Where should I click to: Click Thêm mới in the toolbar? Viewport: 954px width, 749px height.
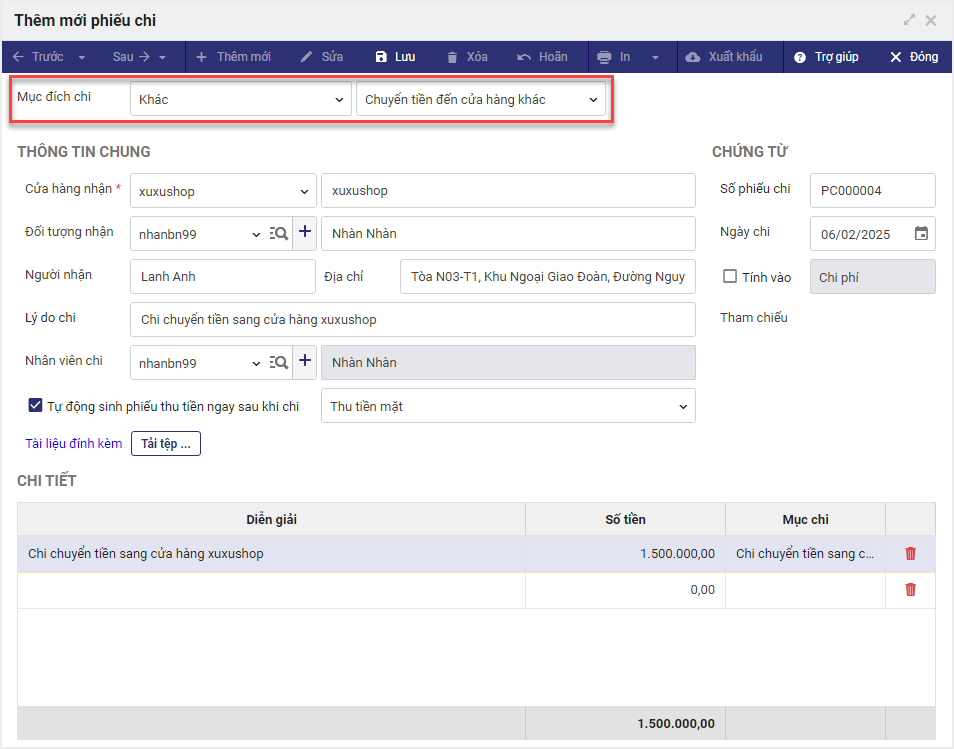pyautogui.click(x=233, y=57)
